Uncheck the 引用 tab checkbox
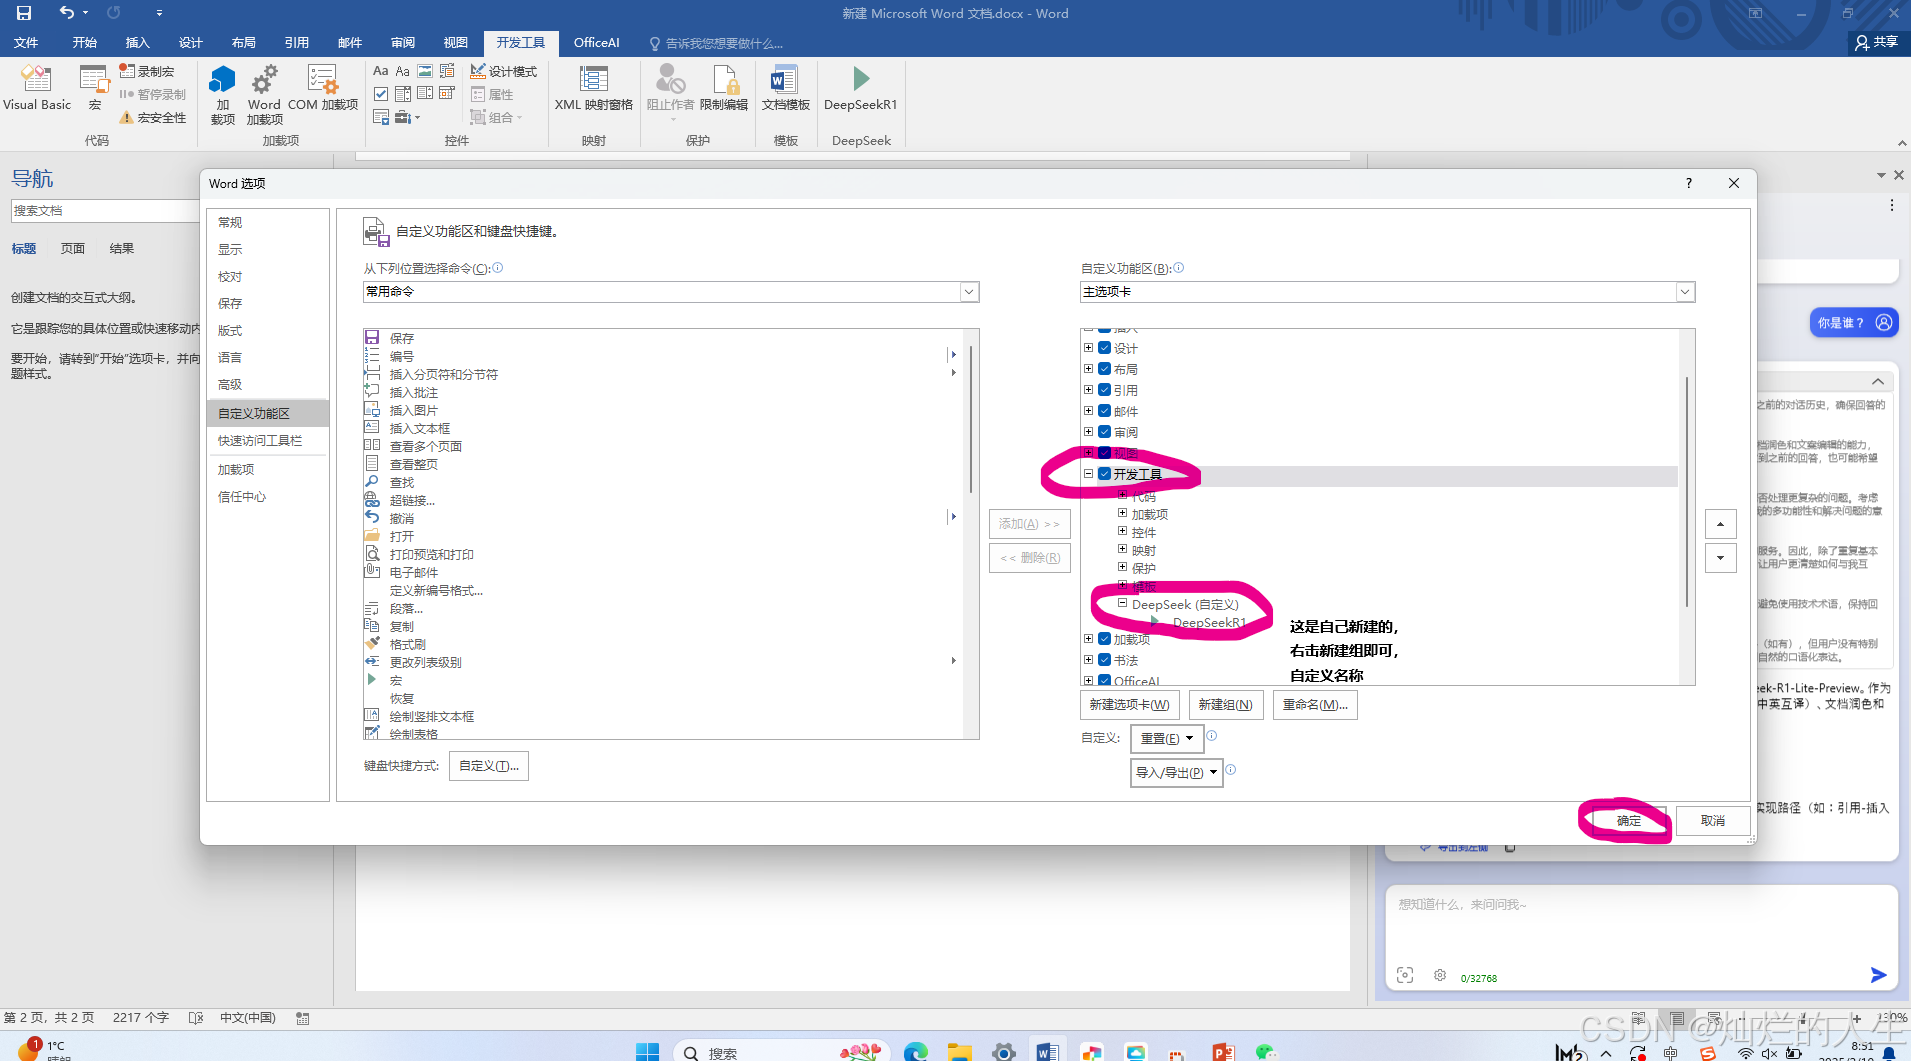The height and width of the screenshot is (1061, 1911). tap(1105, 390)
